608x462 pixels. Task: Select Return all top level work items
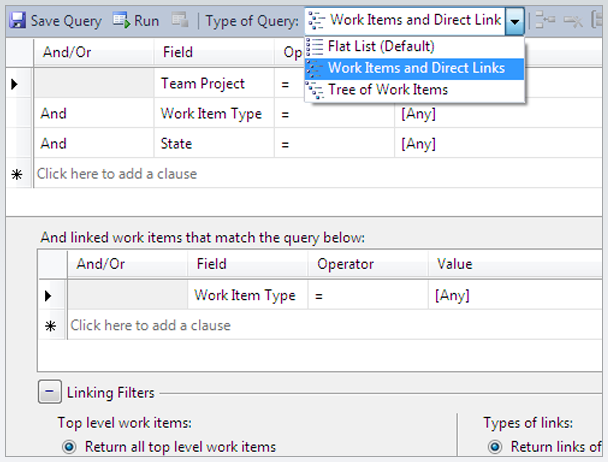69,447
